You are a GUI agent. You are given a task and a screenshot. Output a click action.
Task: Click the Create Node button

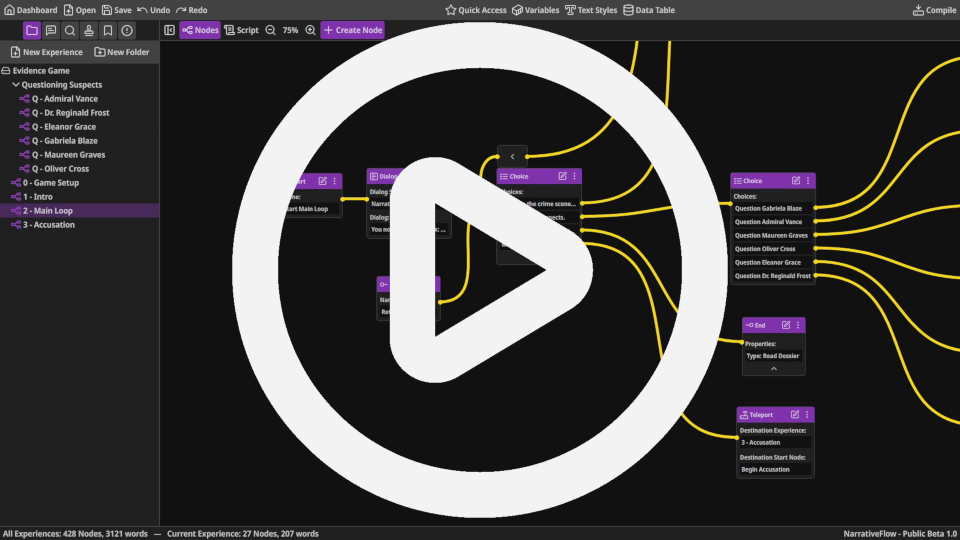tap(352, 31)
